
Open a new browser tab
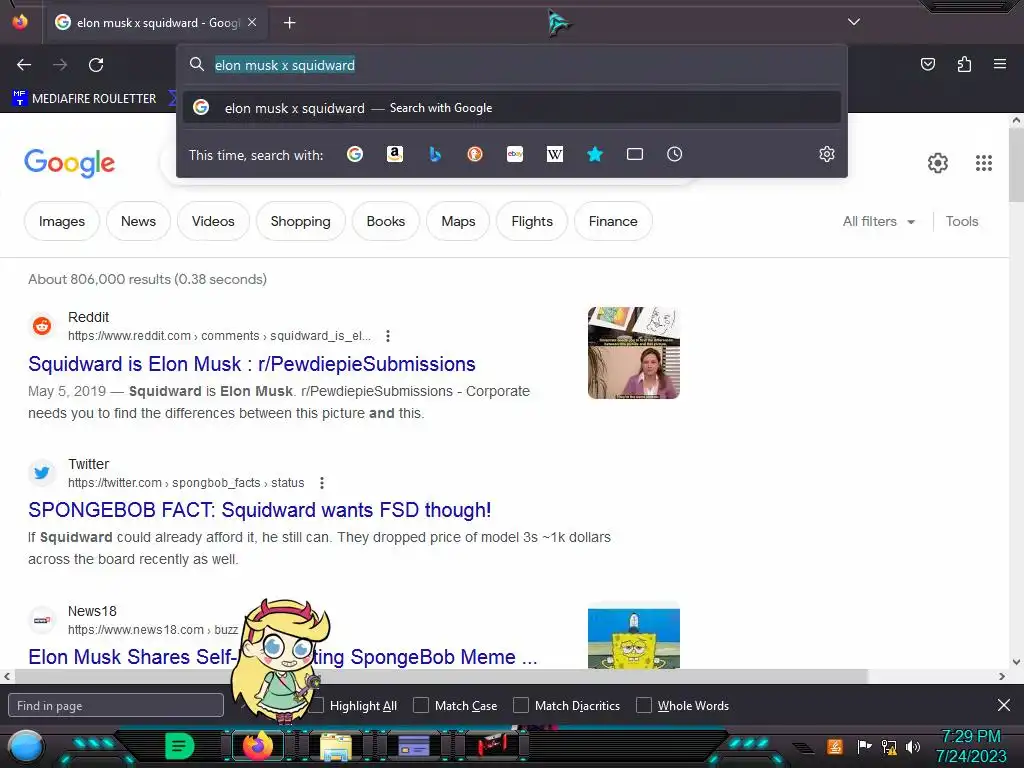tap(289, 23)
